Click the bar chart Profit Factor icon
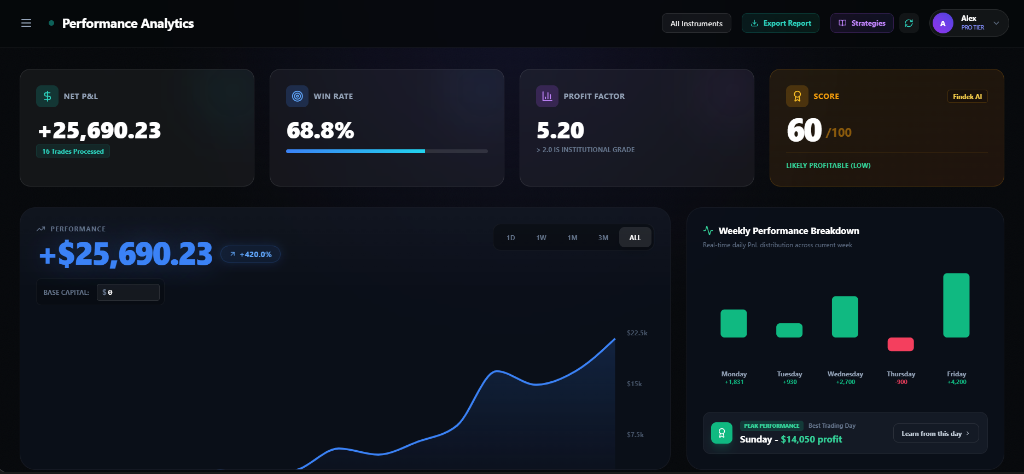 (x=547, y=96)
